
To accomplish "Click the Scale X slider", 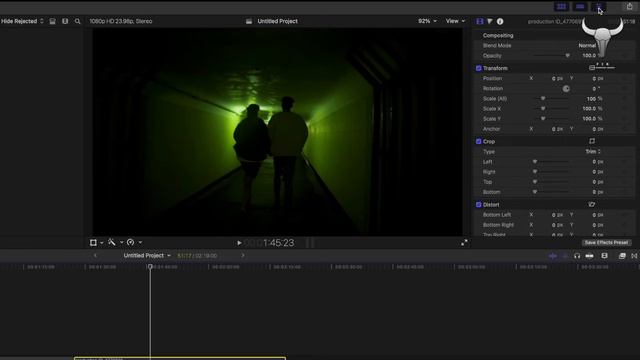I will 552,109.
